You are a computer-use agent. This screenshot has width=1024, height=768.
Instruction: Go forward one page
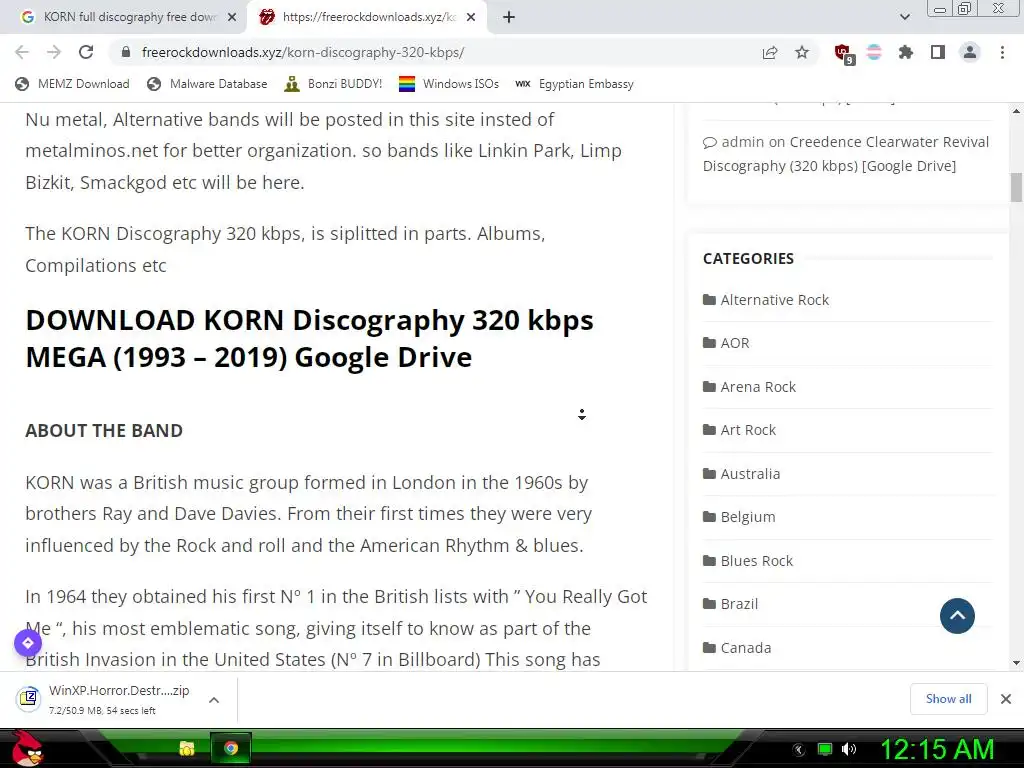pyautogui.click(x=54, y=52)
